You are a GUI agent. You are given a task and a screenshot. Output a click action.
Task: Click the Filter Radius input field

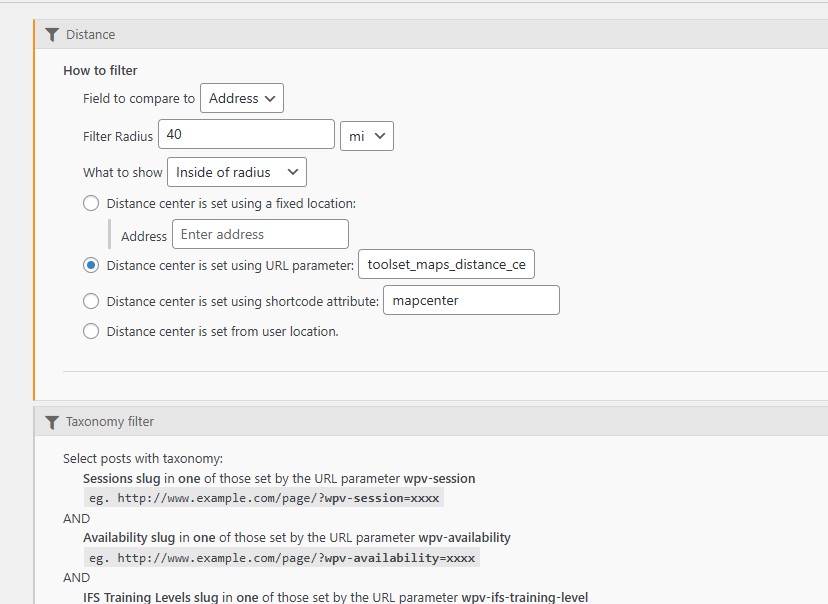[246, 135]
